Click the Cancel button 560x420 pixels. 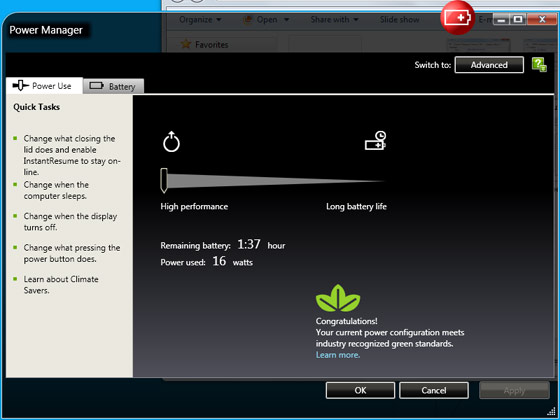[x=434, y=390]
